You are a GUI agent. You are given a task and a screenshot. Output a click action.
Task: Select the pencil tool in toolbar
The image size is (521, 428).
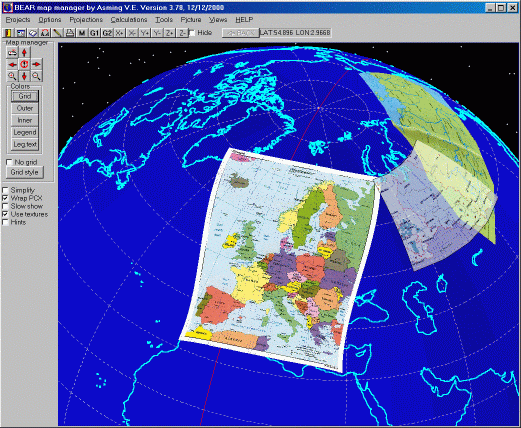[57, 33]
